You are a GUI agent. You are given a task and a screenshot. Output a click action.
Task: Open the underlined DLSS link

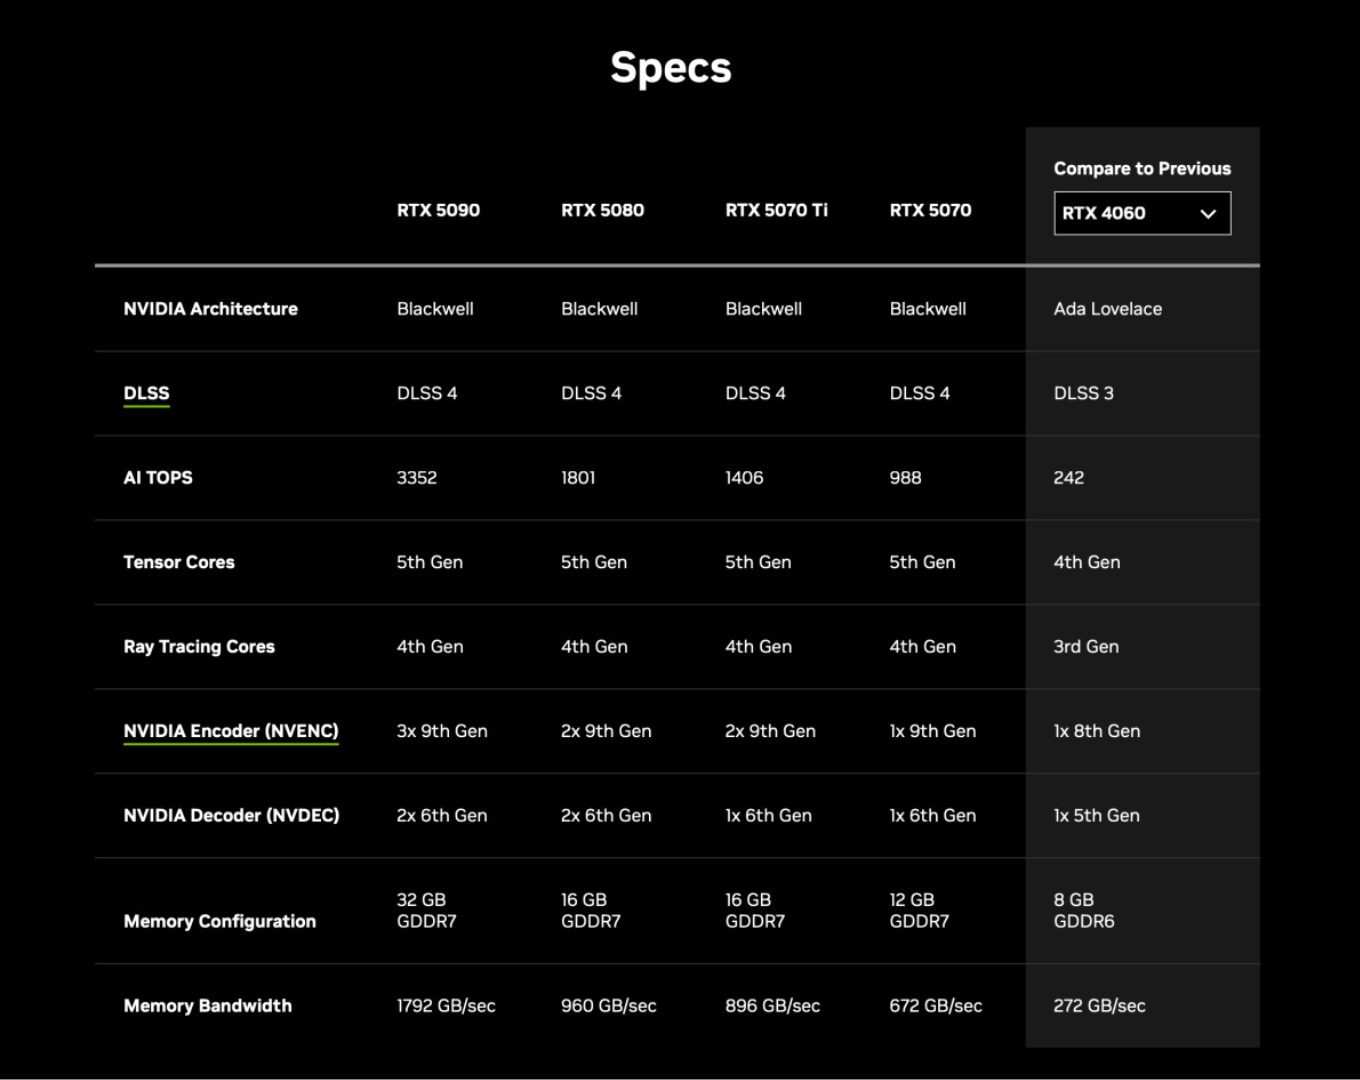(146, 393)
